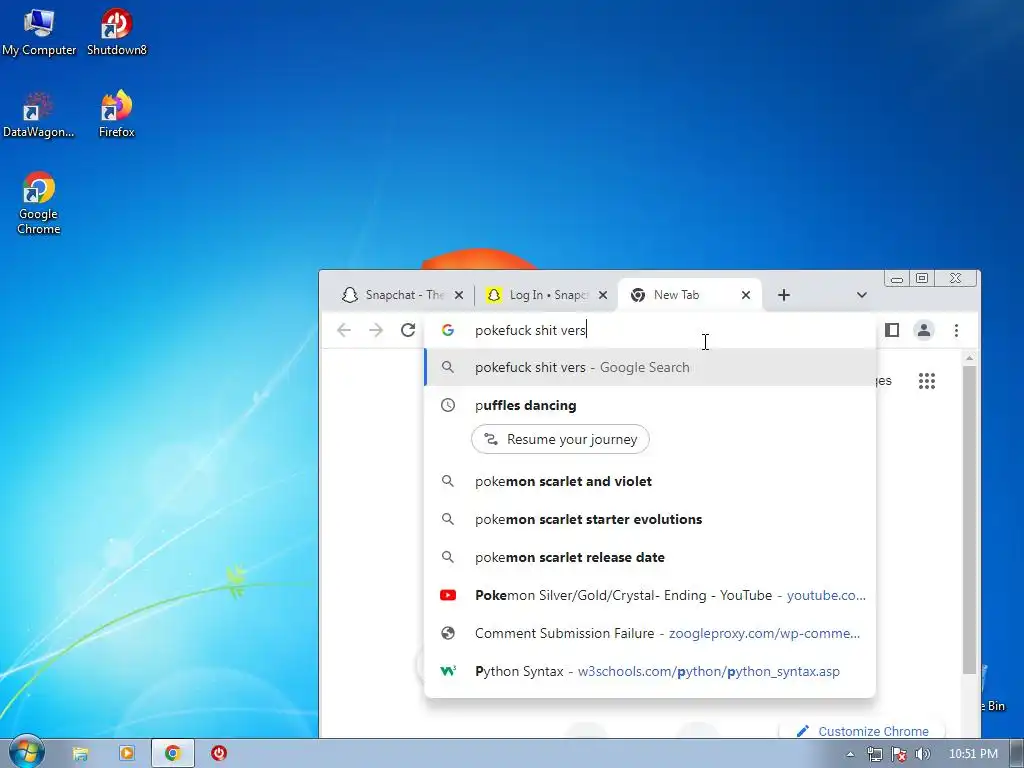Open Chrome three-dot menu
This screenshot has width=1024, height=768.
click(x=957, y=330)
